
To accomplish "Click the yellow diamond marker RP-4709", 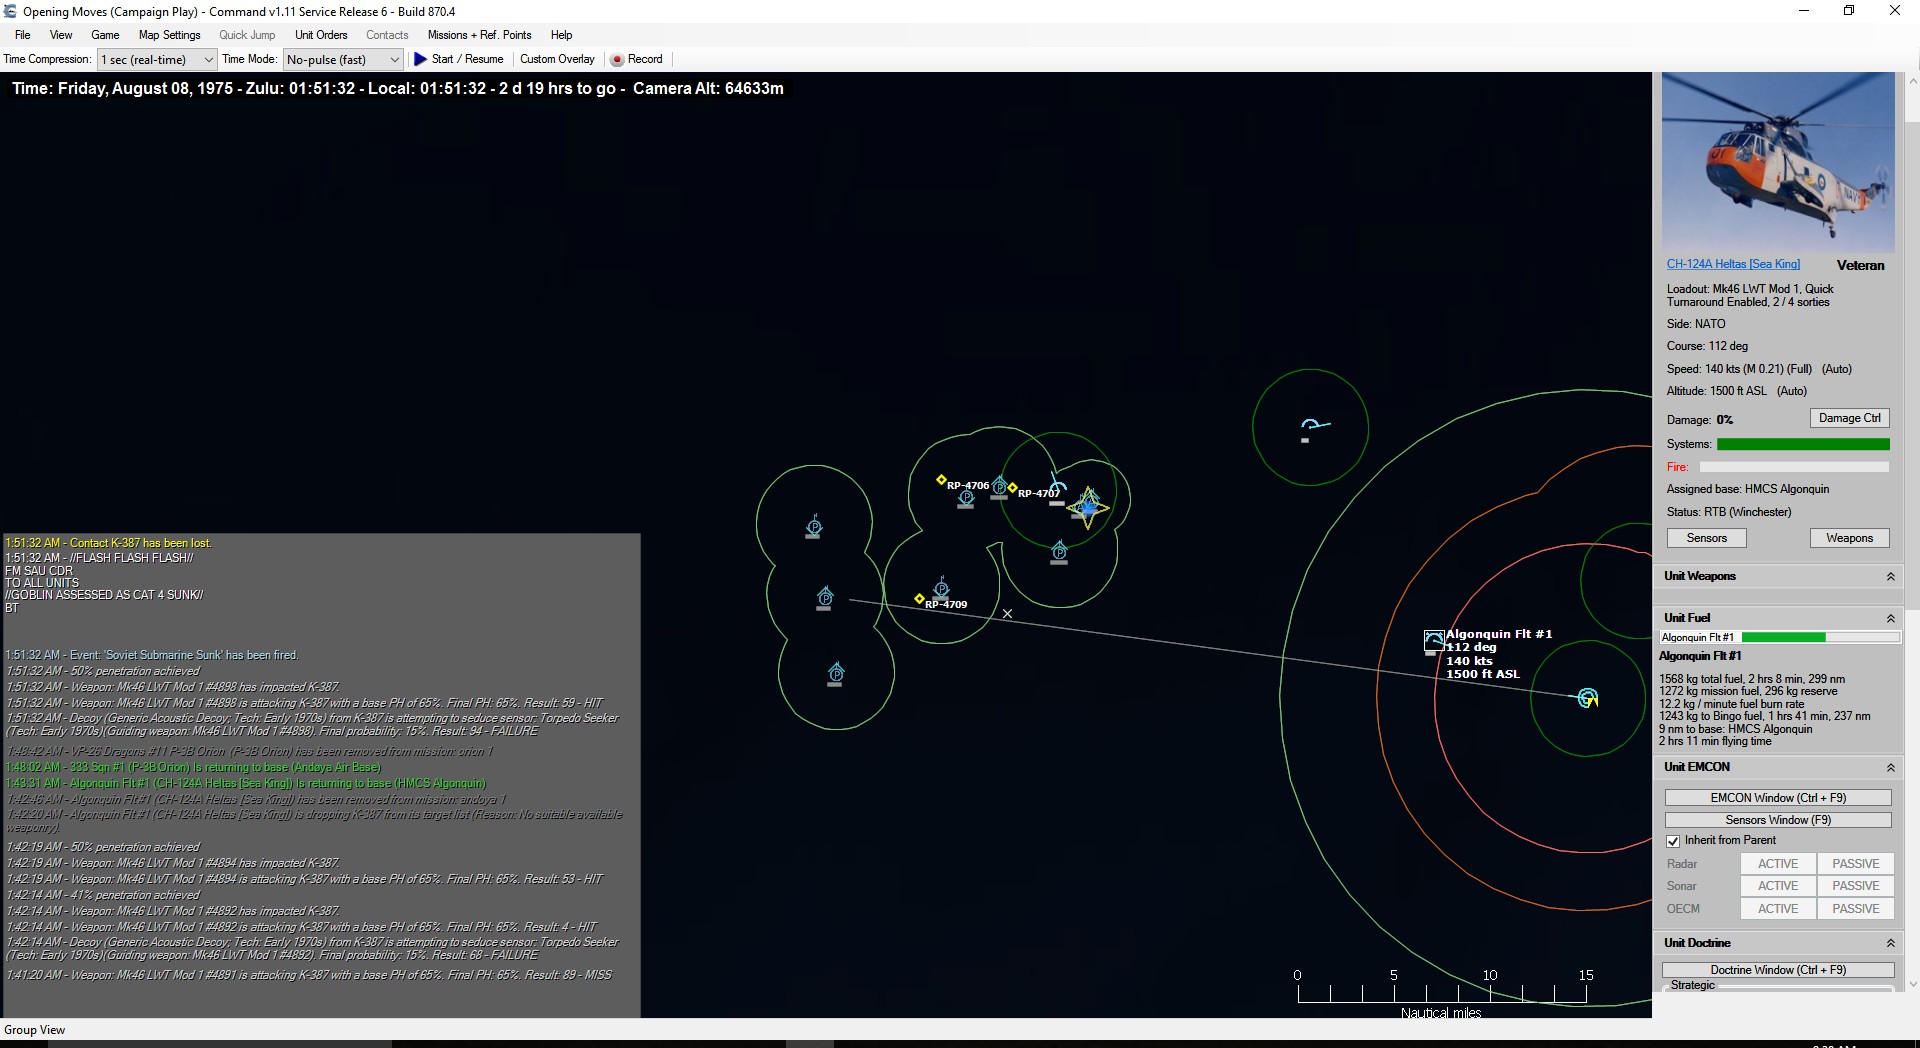I will (x=919, y=599).
